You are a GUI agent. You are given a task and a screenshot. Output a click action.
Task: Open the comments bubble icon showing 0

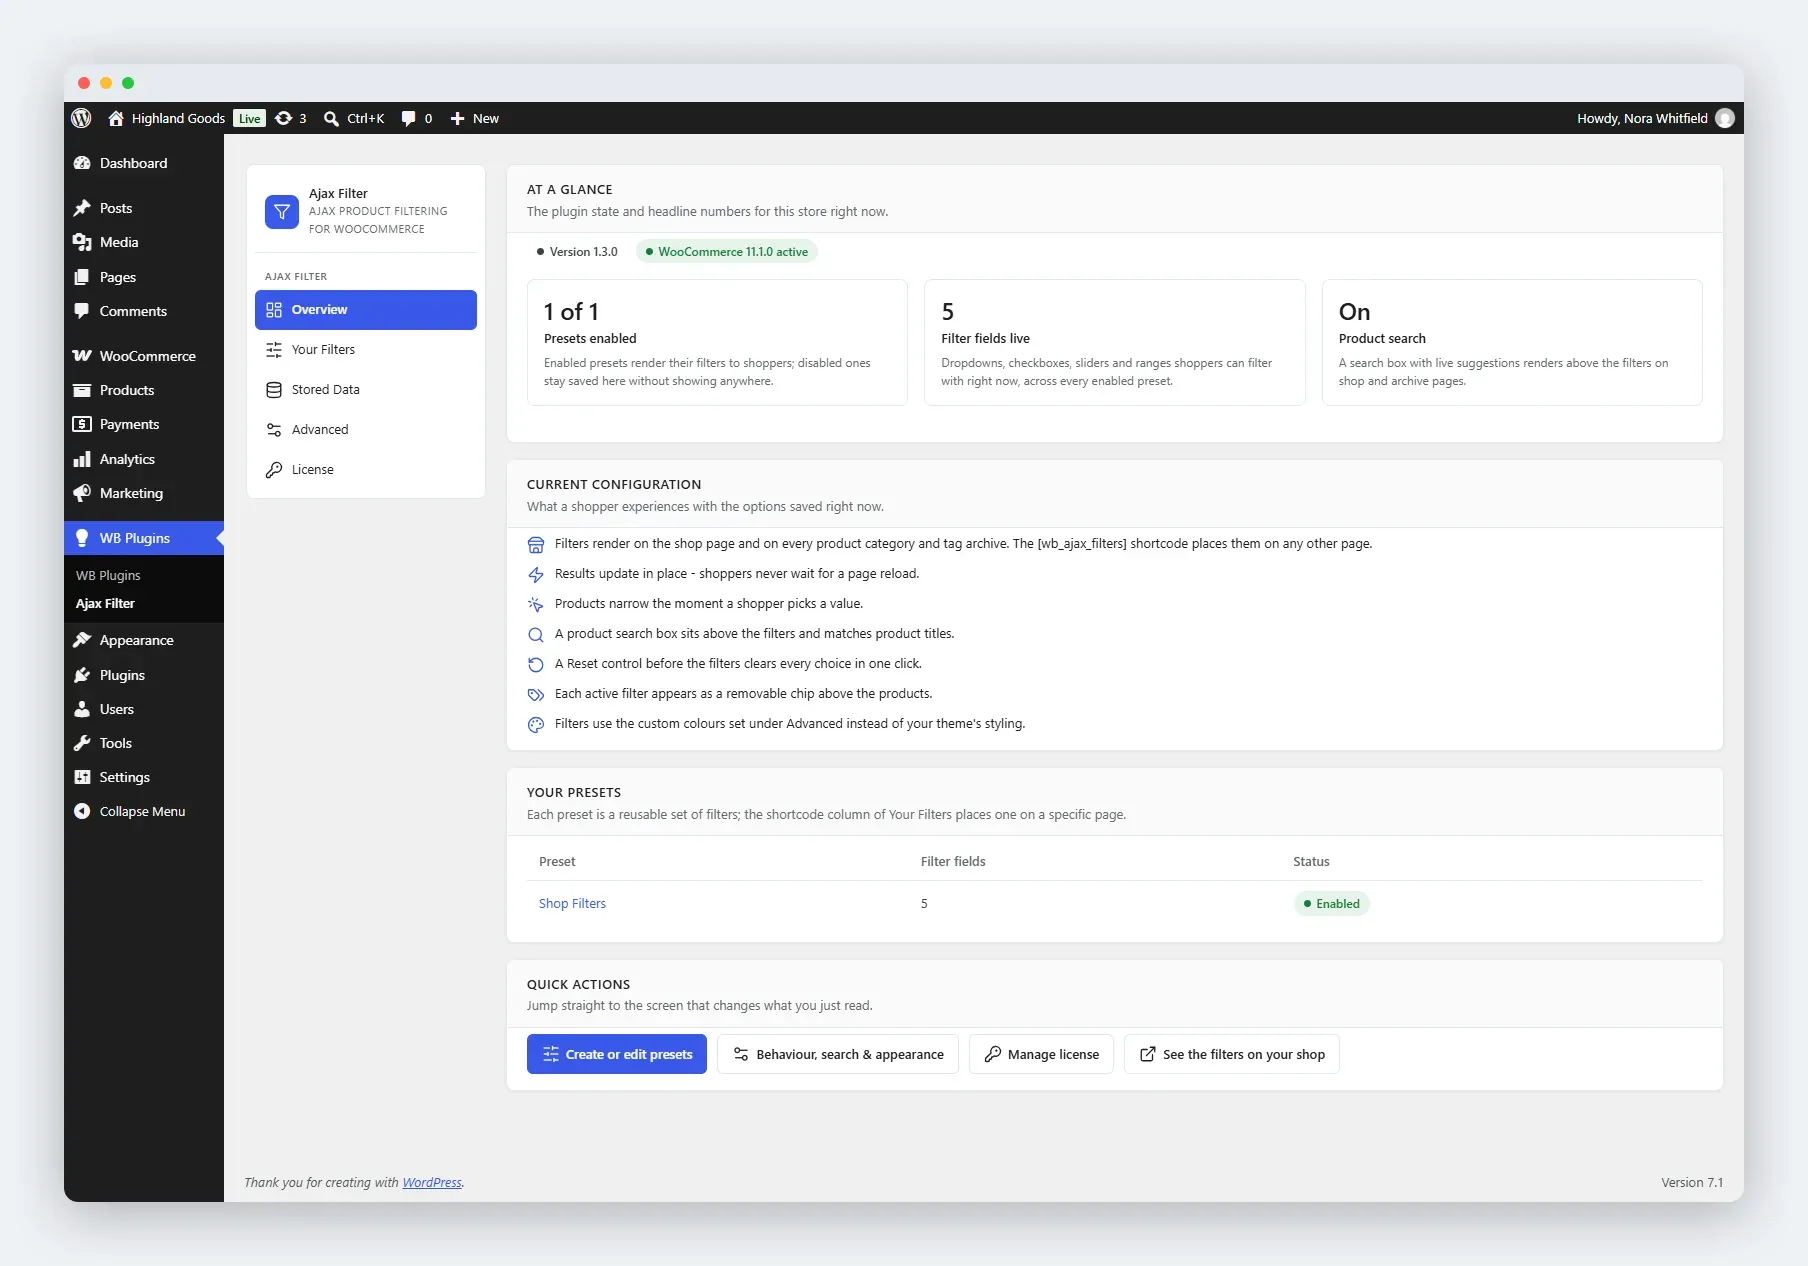pyautogui.click(x=408, y=118)
